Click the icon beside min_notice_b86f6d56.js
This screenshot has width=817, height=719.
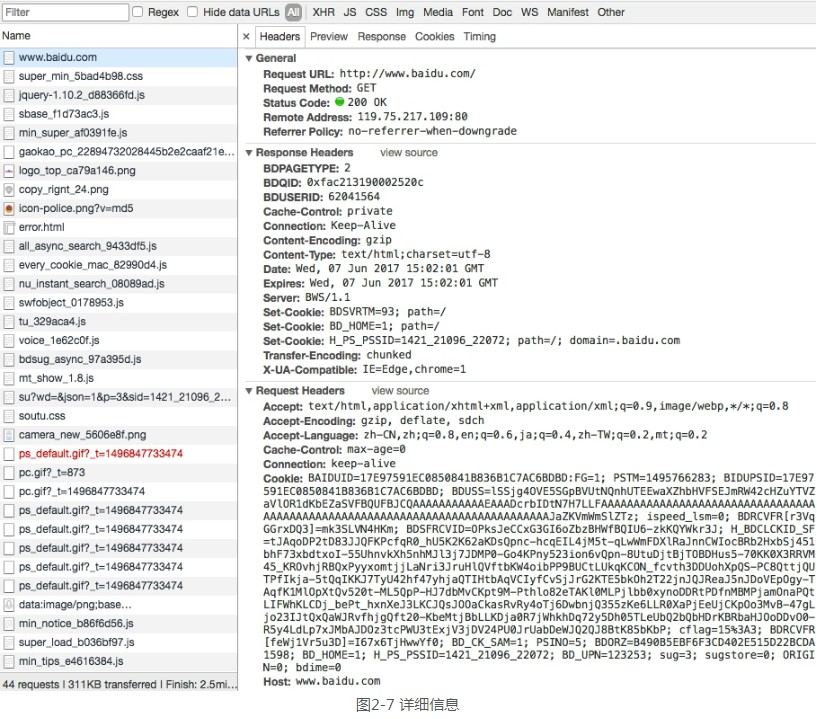click(9, 623)
